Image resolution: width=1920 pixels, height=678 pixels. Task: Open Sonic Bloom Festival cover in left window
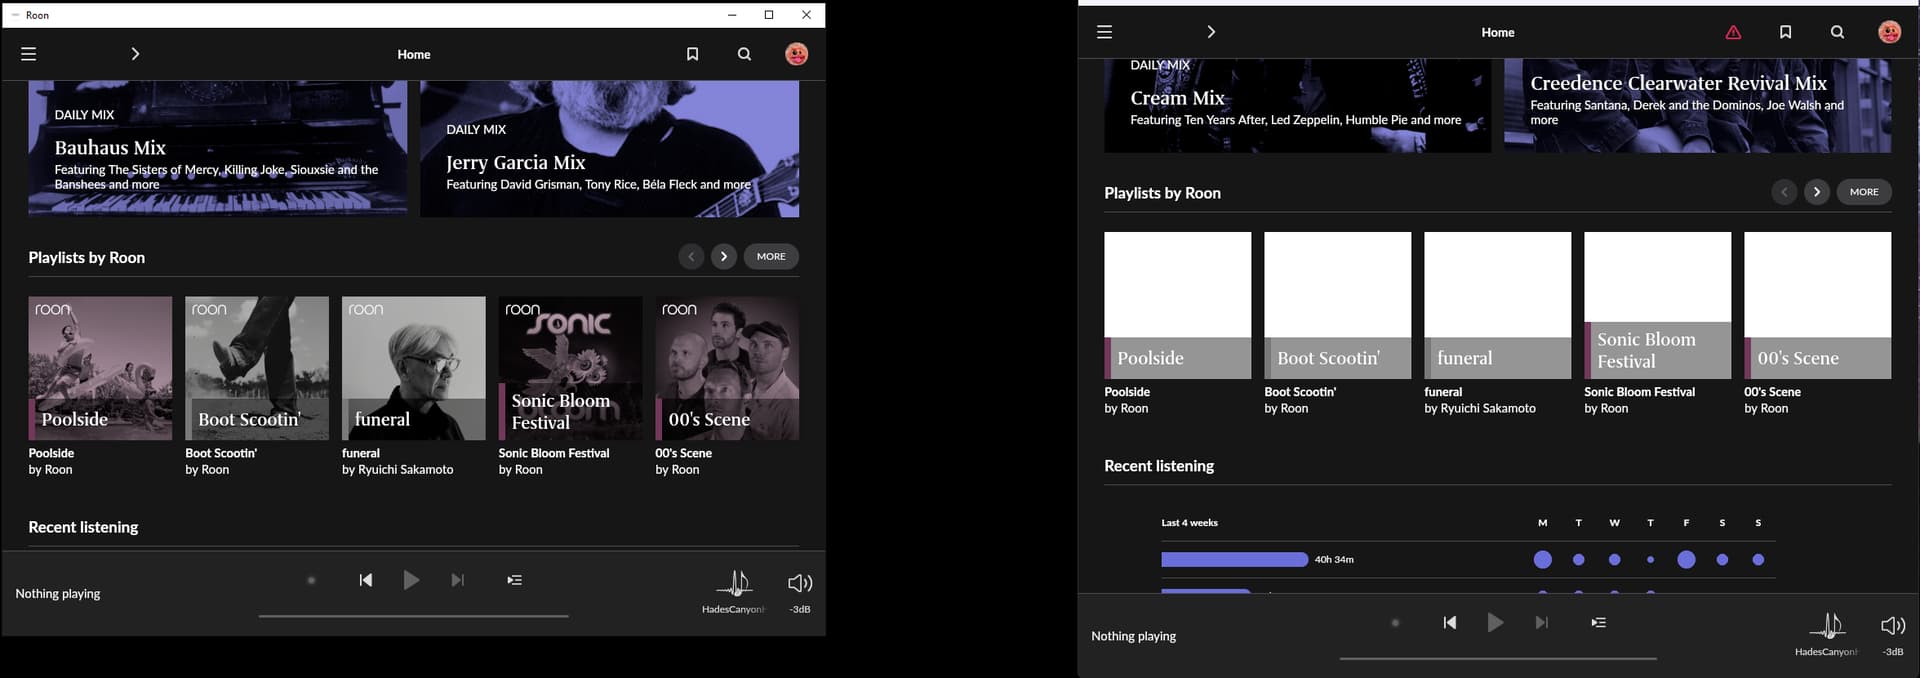coord(571,368)
